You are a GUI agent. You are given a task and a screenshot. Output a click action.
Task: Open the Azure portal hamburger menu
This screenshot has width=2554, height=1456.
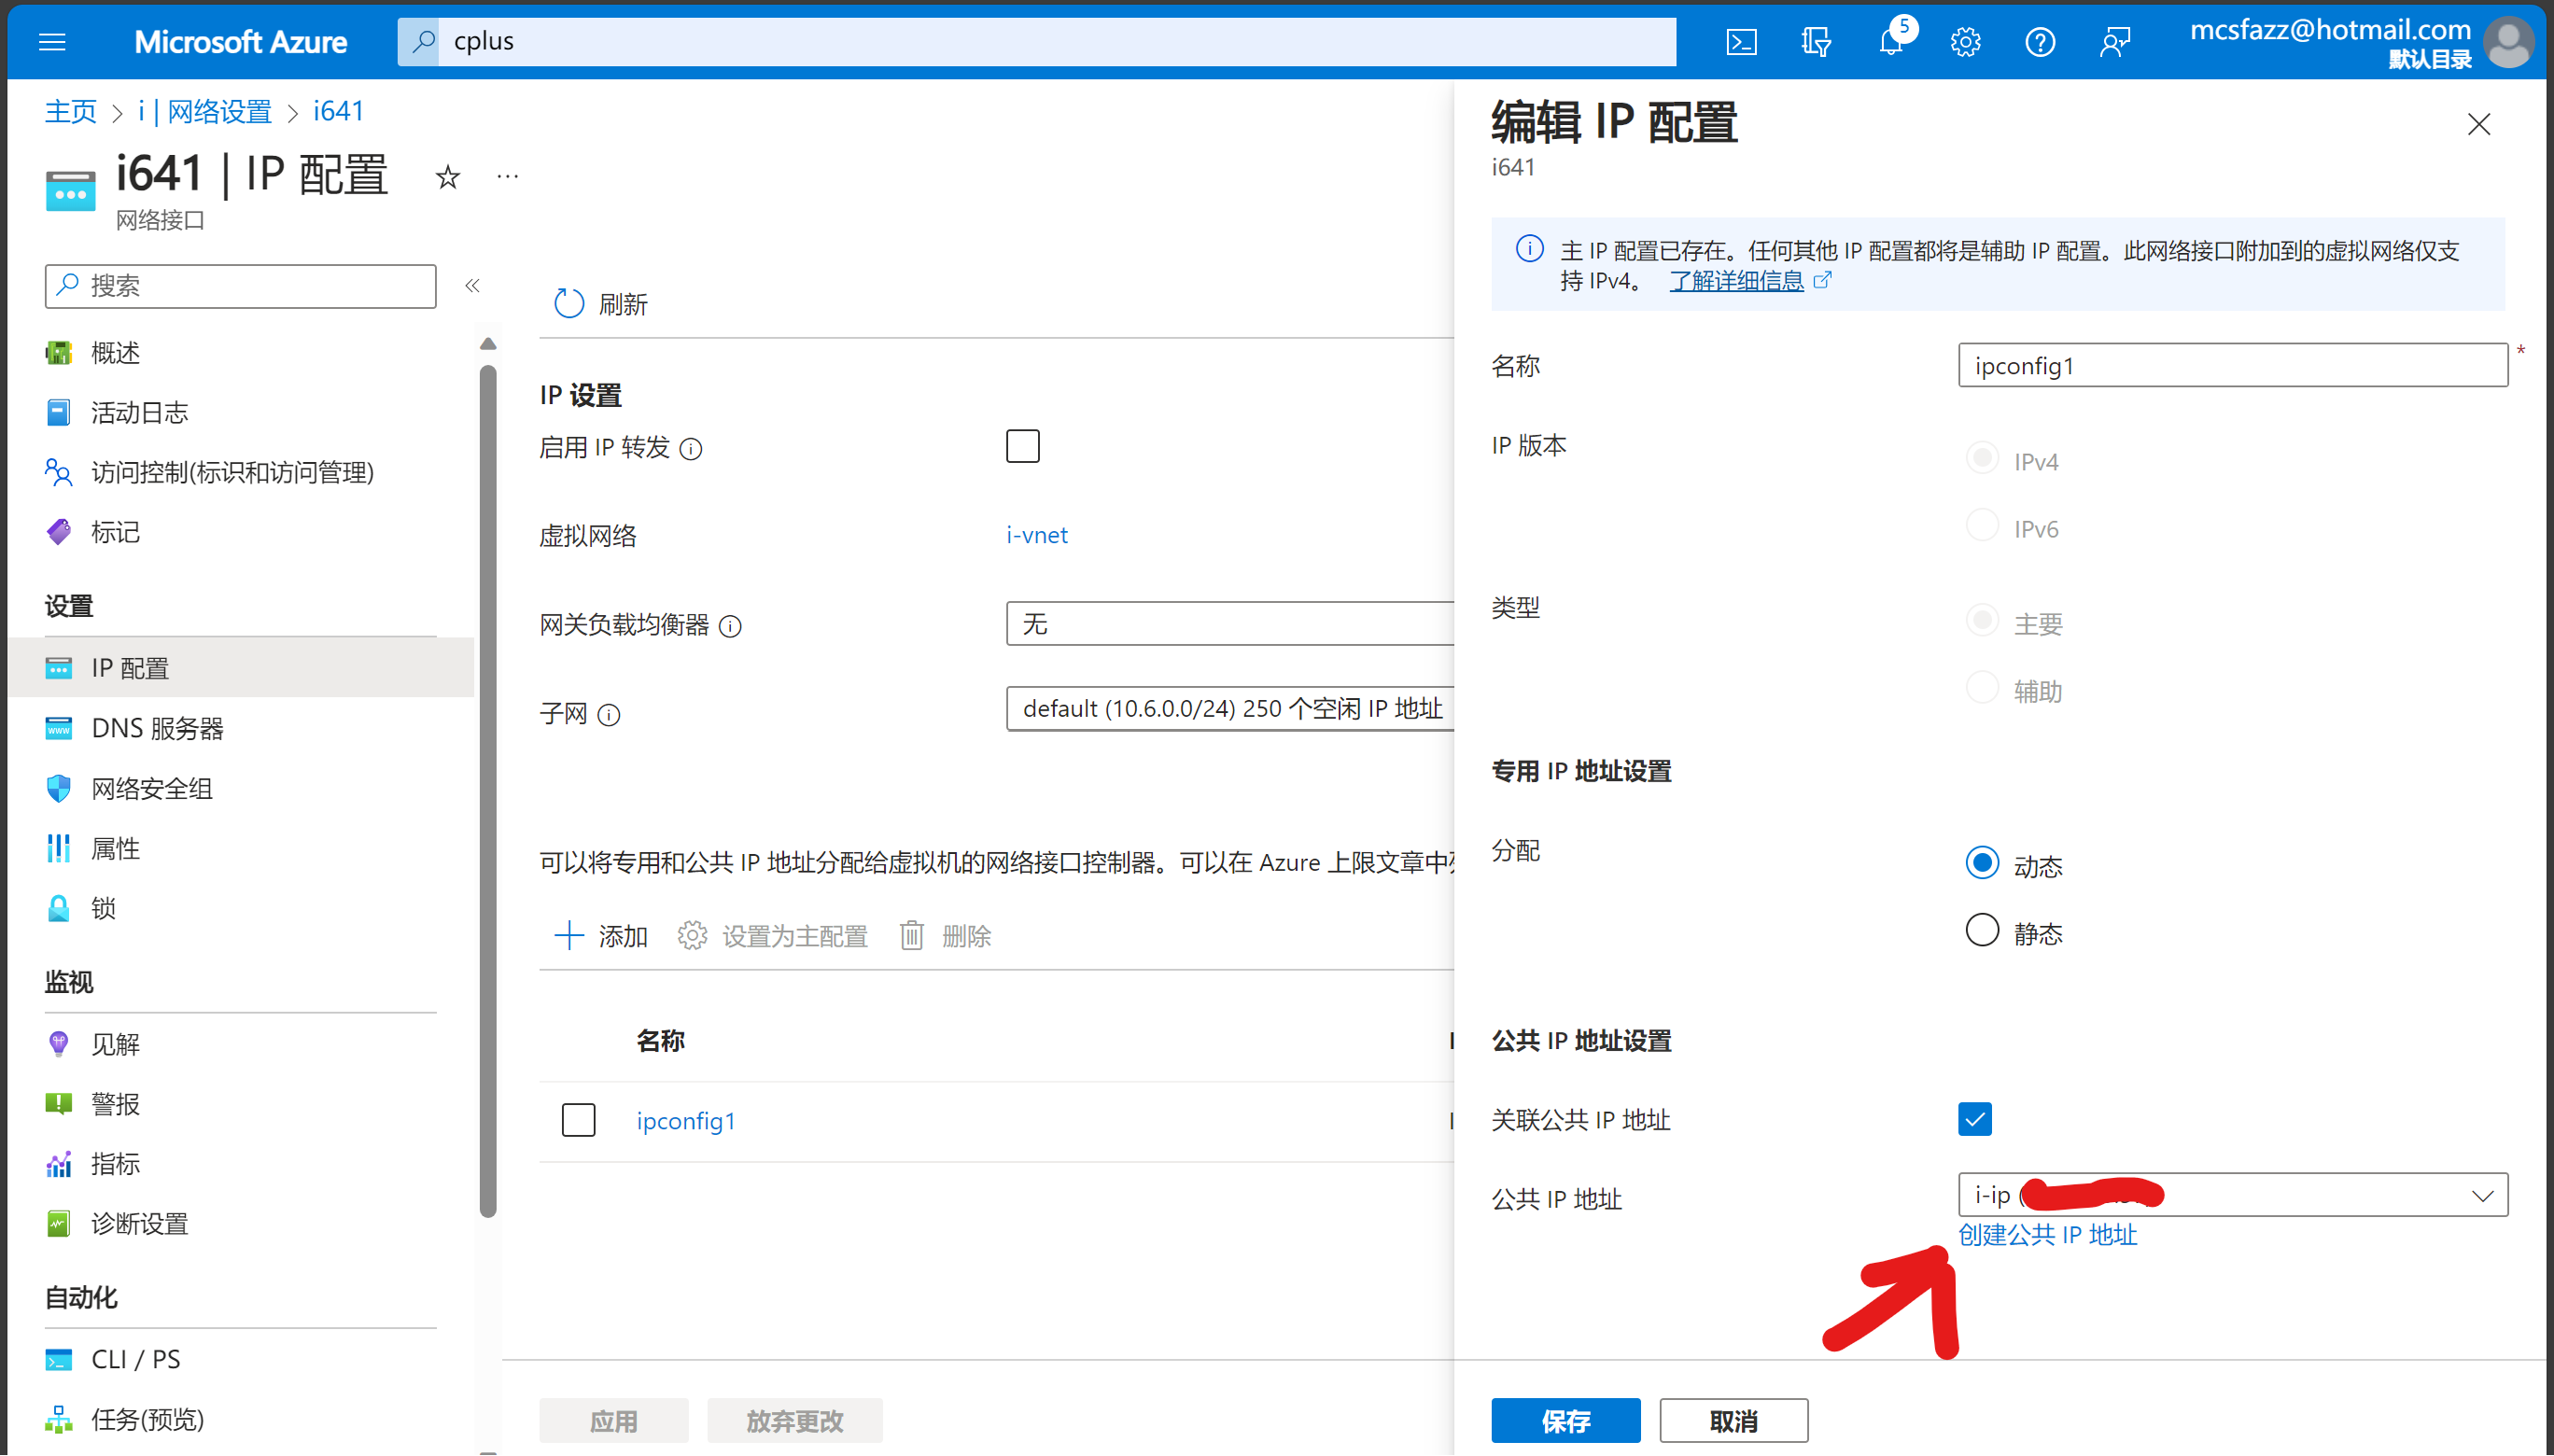click(x=52, y=42)
